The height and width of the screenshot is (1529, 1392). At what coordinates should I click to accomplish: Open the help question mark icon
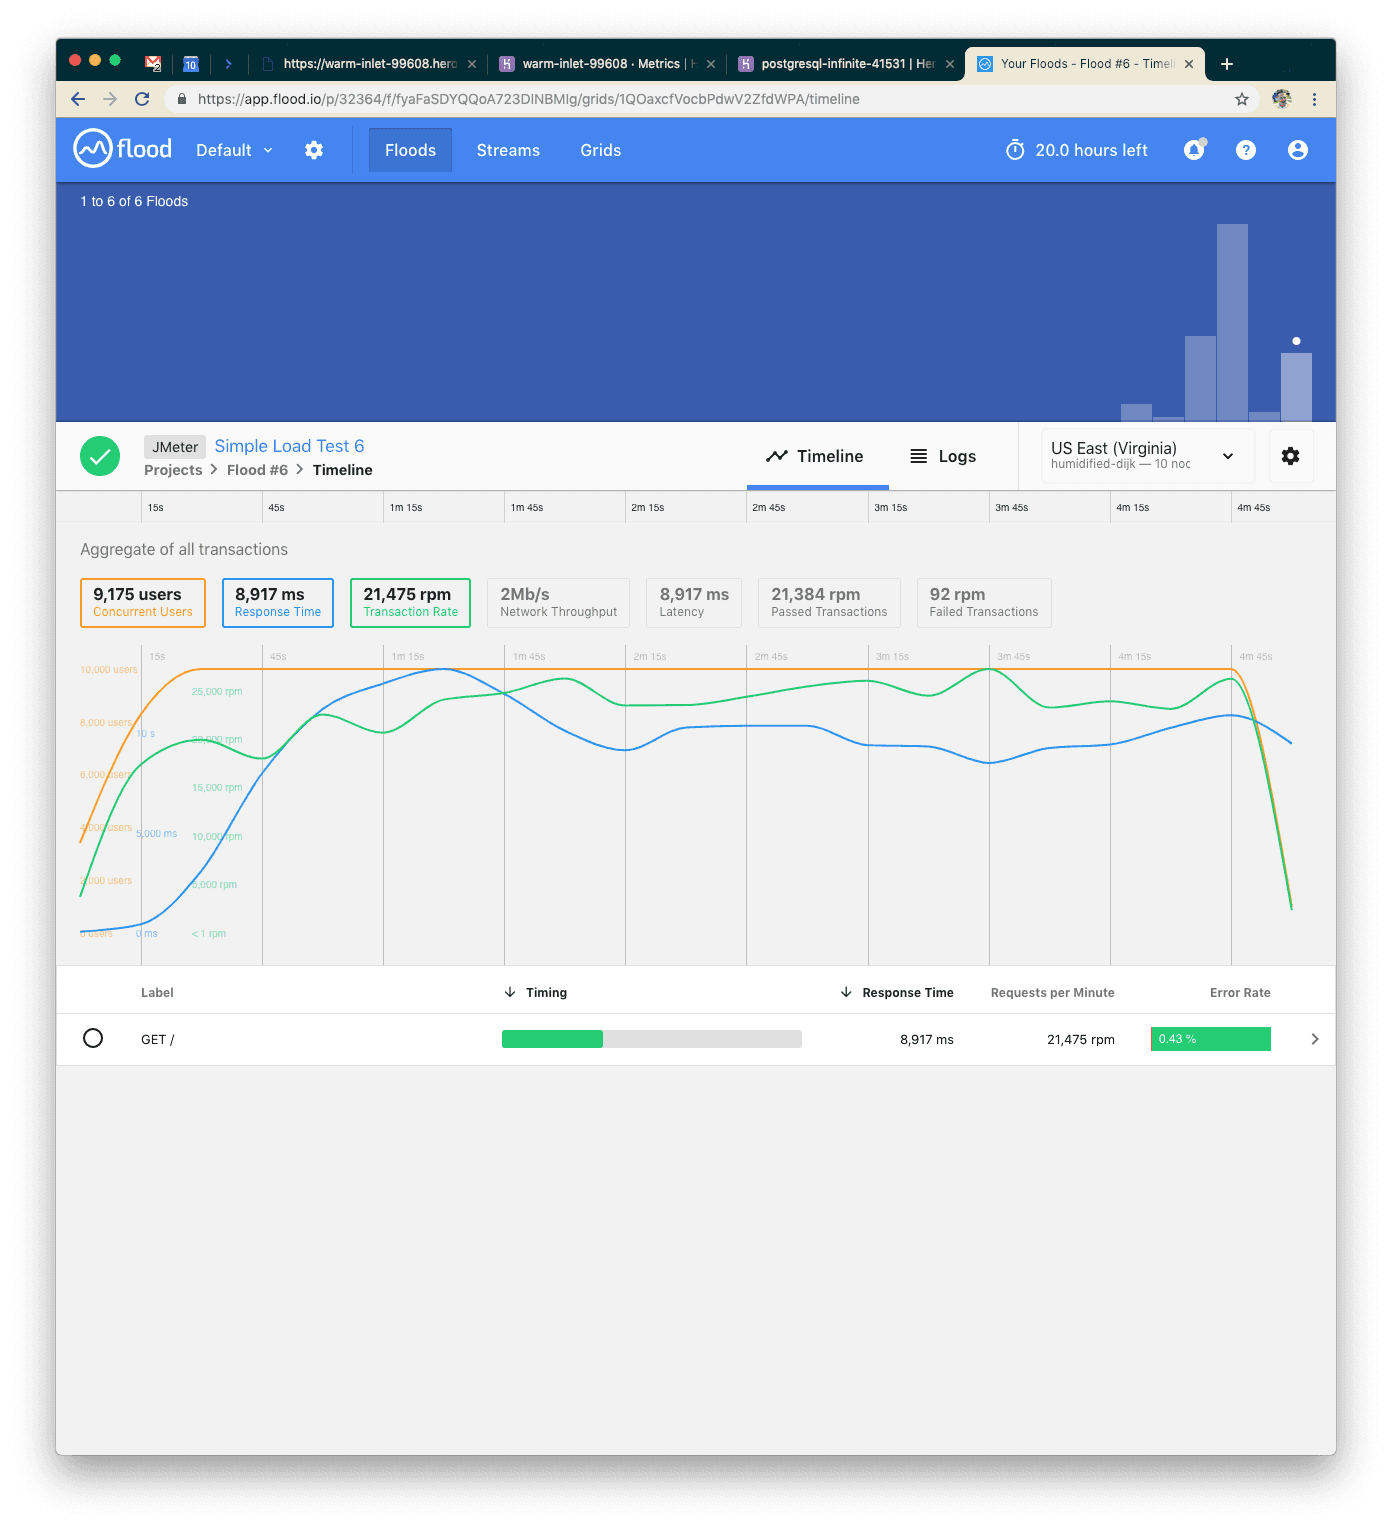(1245, 150)
